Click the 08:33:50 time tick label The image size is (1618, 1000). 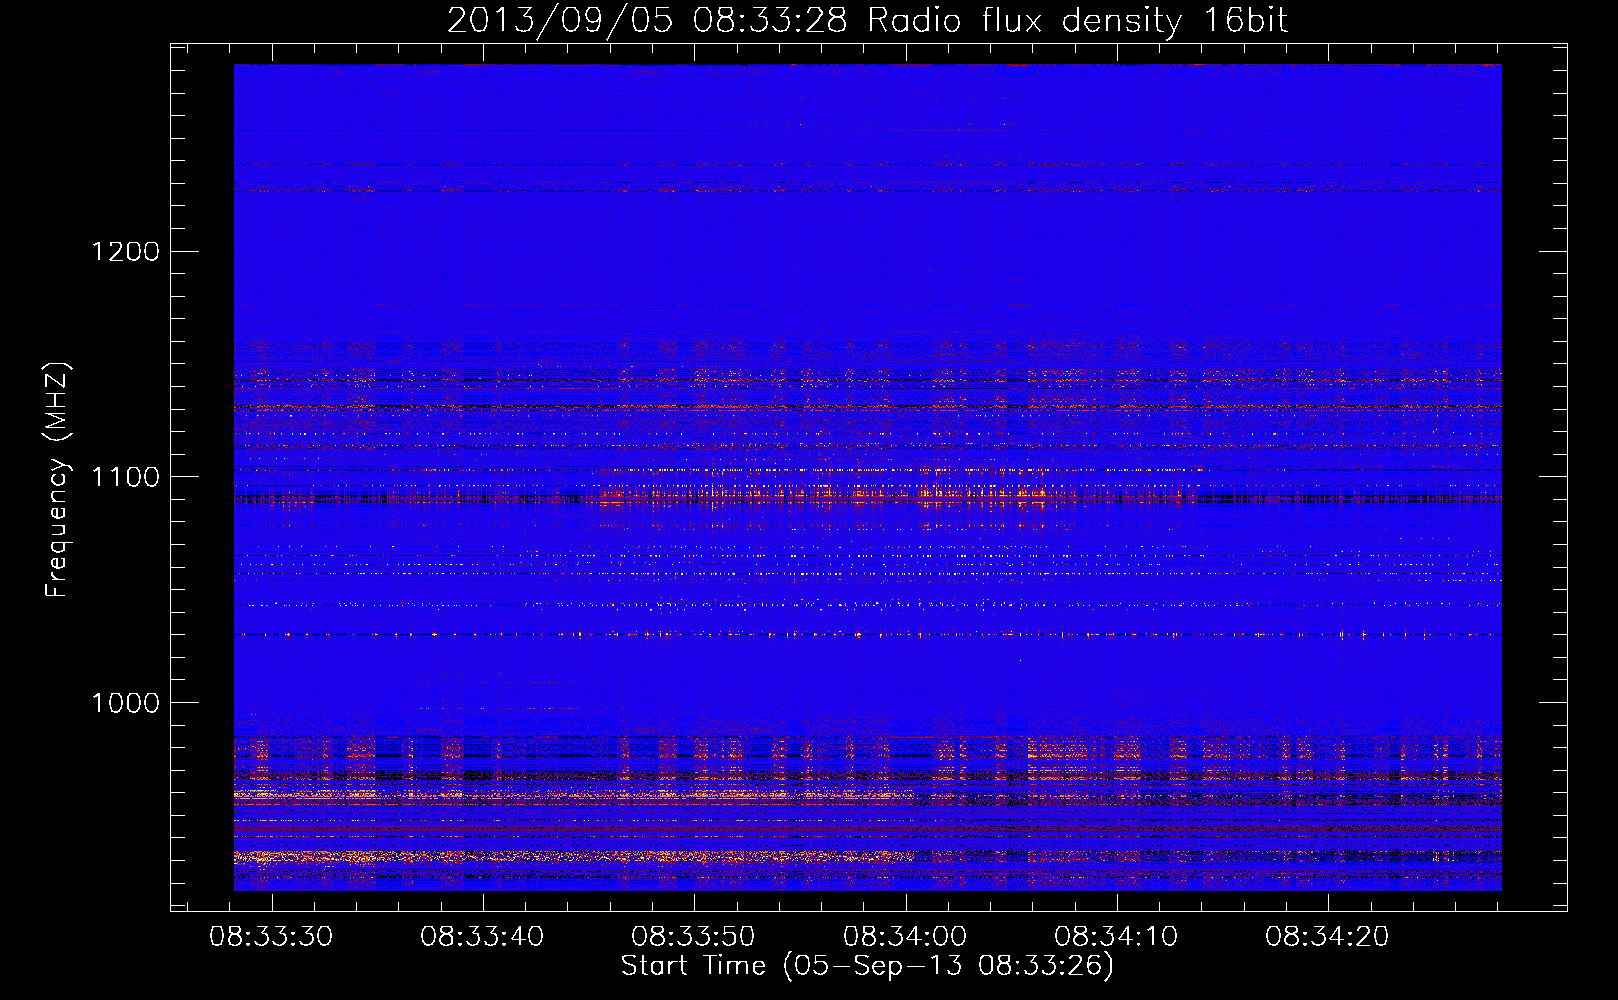693,937
